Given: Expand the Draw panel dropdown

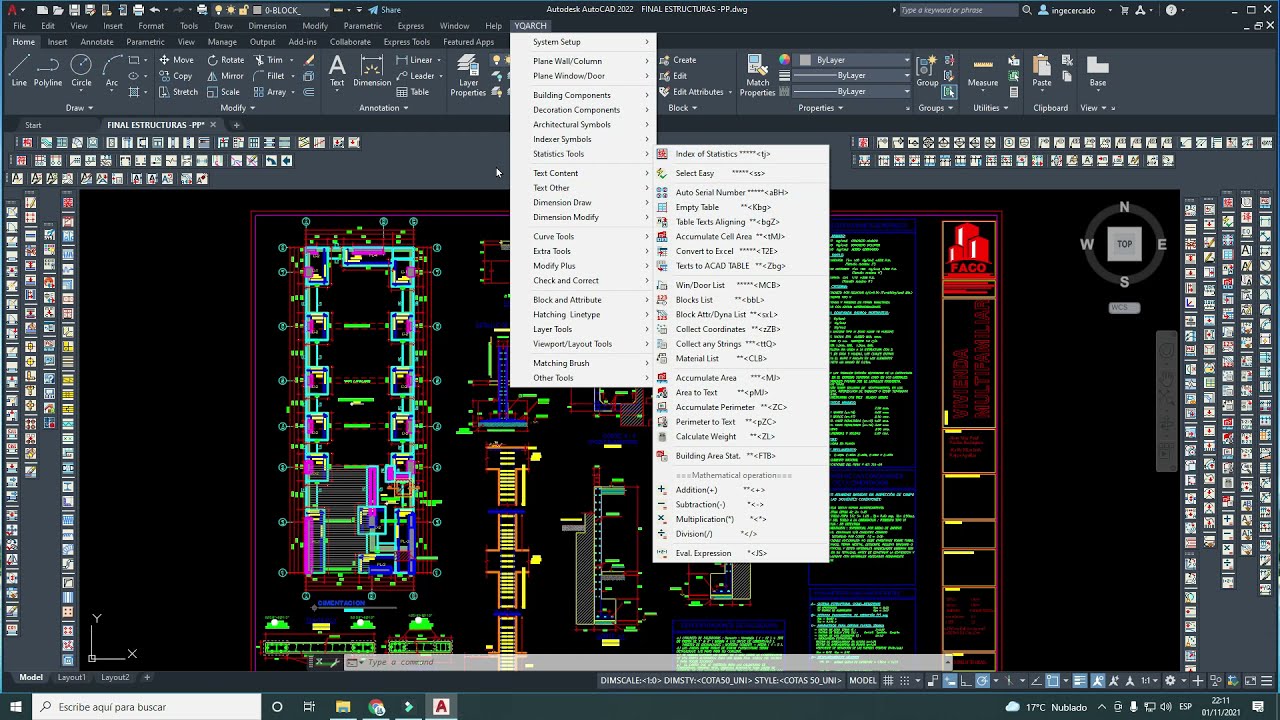Looking at the screenshot, I should point(79,108).
